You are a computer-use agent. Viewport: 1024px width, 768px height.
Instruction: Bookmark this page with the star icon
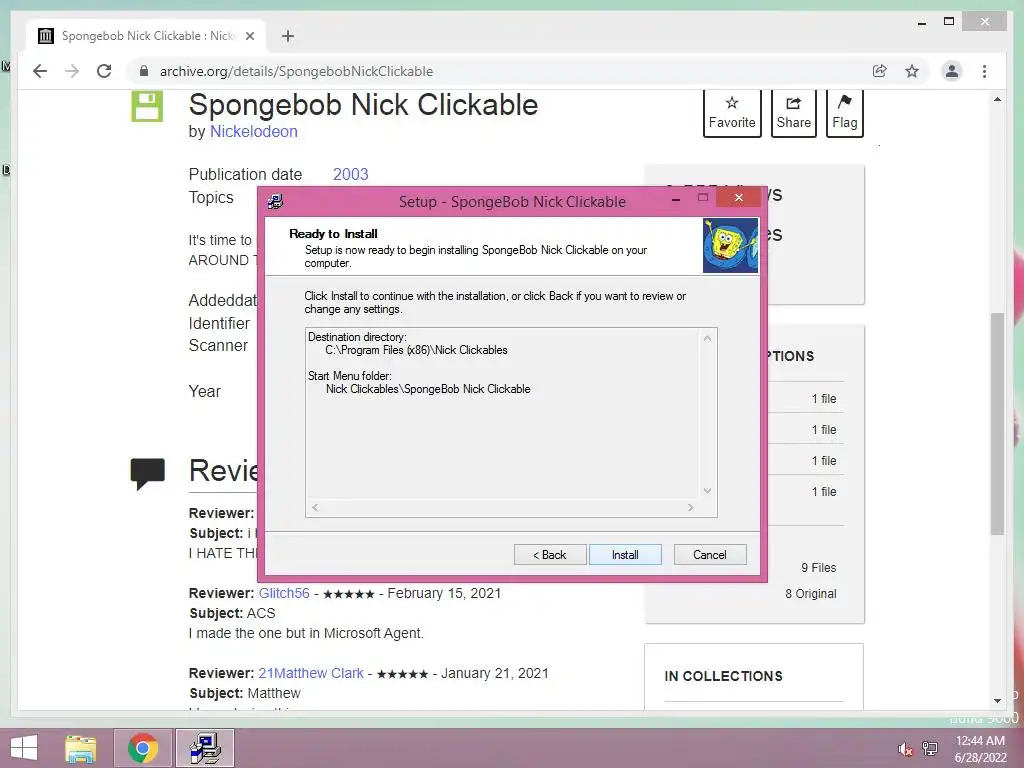coord(912,71)
